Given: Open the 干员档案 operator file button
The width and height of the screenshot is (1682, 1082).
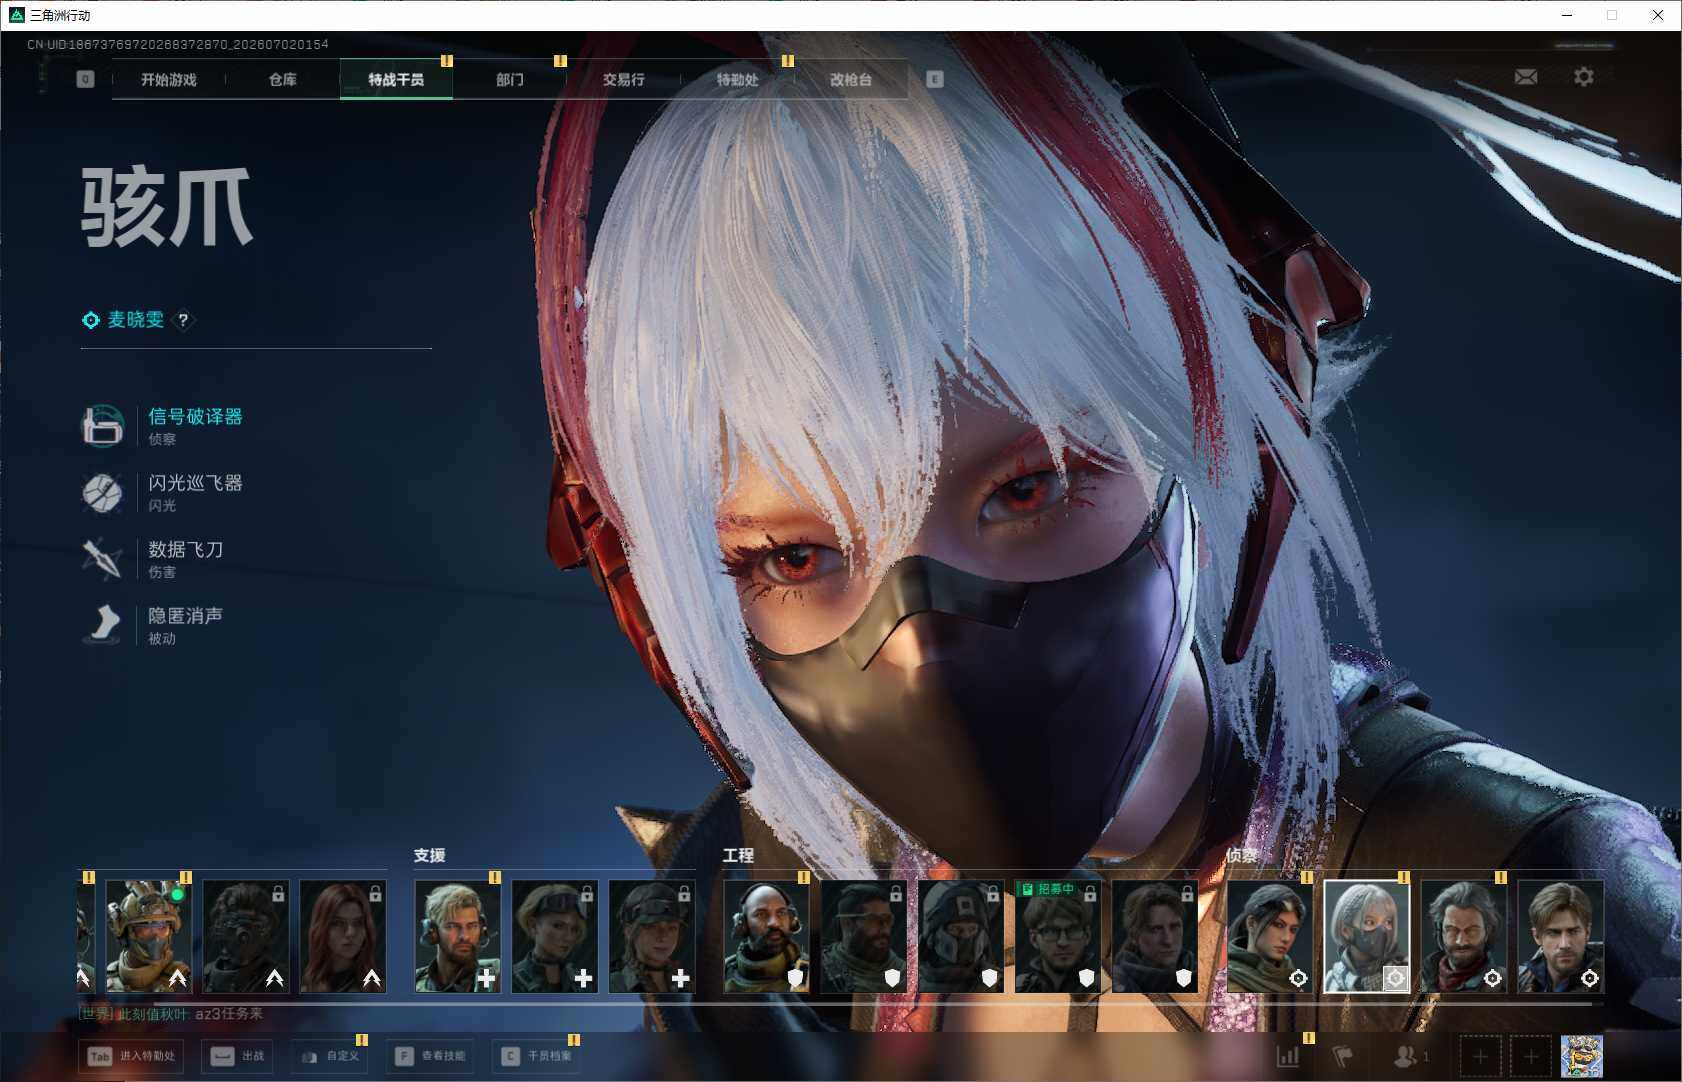Looking at the screenshot, I should click(536, 1056).
